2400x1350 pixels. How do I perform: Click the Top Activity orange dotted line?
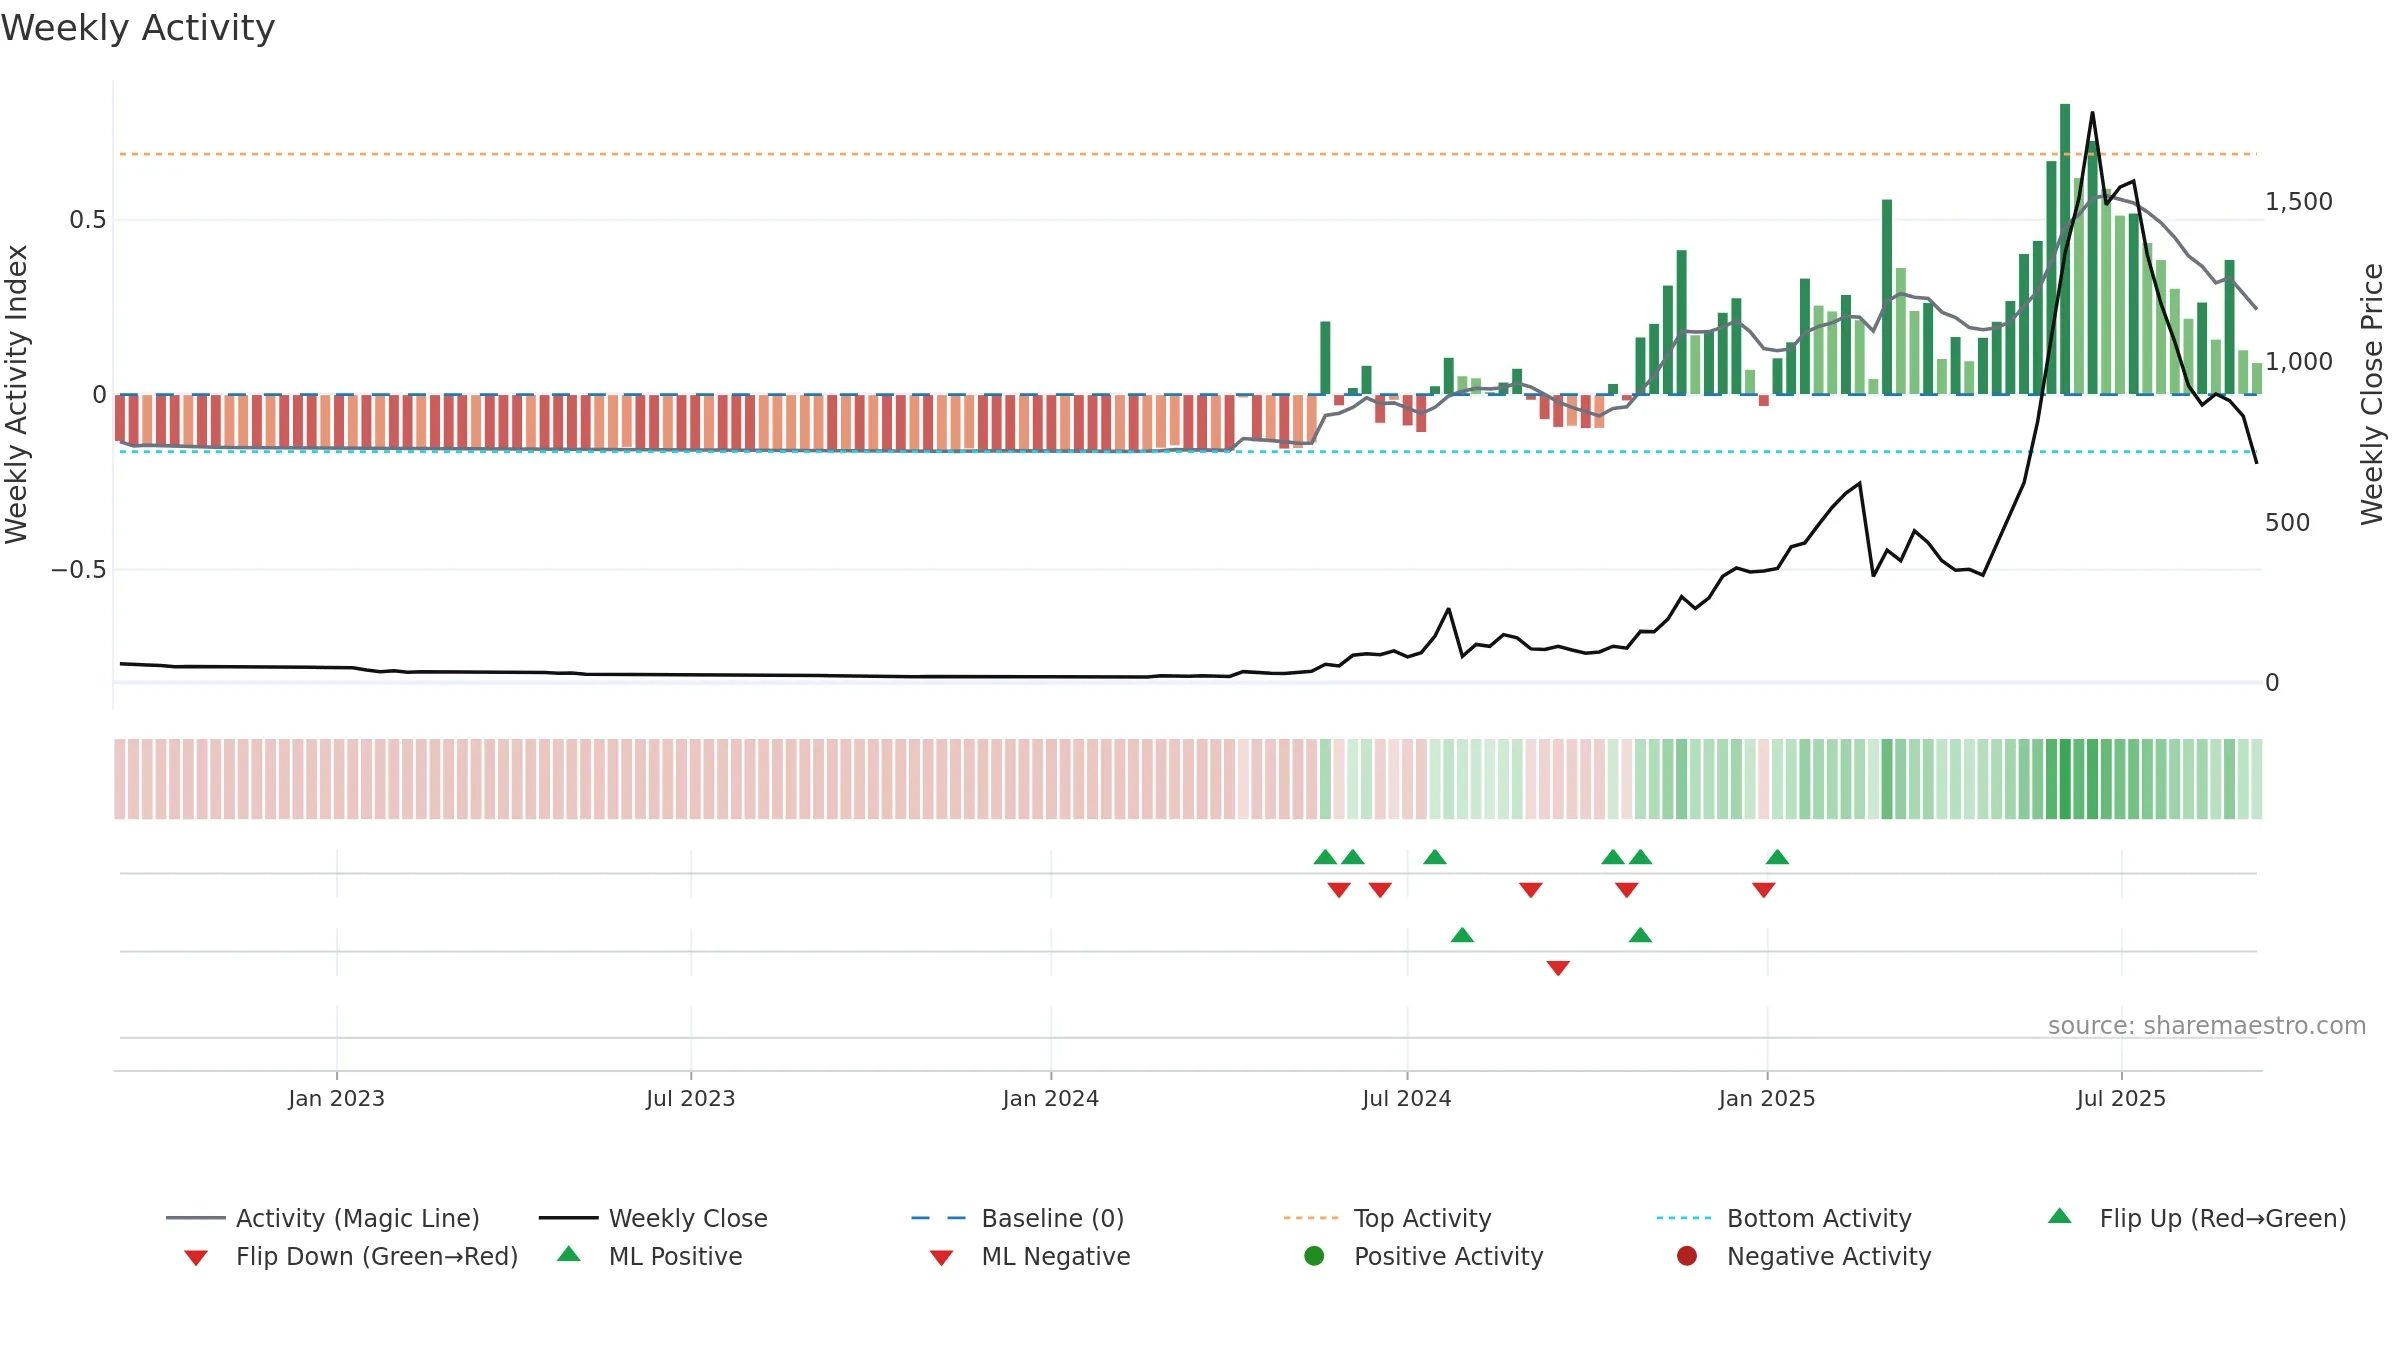(x=1188, y=154)
